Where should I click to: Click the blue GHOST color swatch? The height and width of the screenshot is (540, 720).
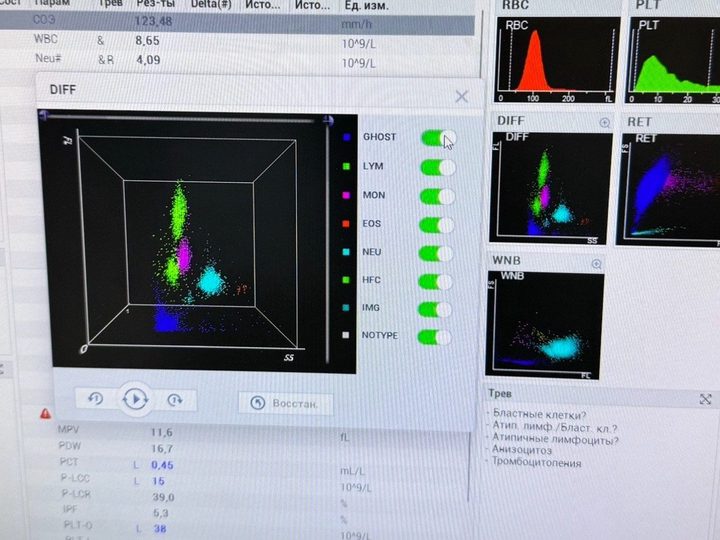click(347, 137)
